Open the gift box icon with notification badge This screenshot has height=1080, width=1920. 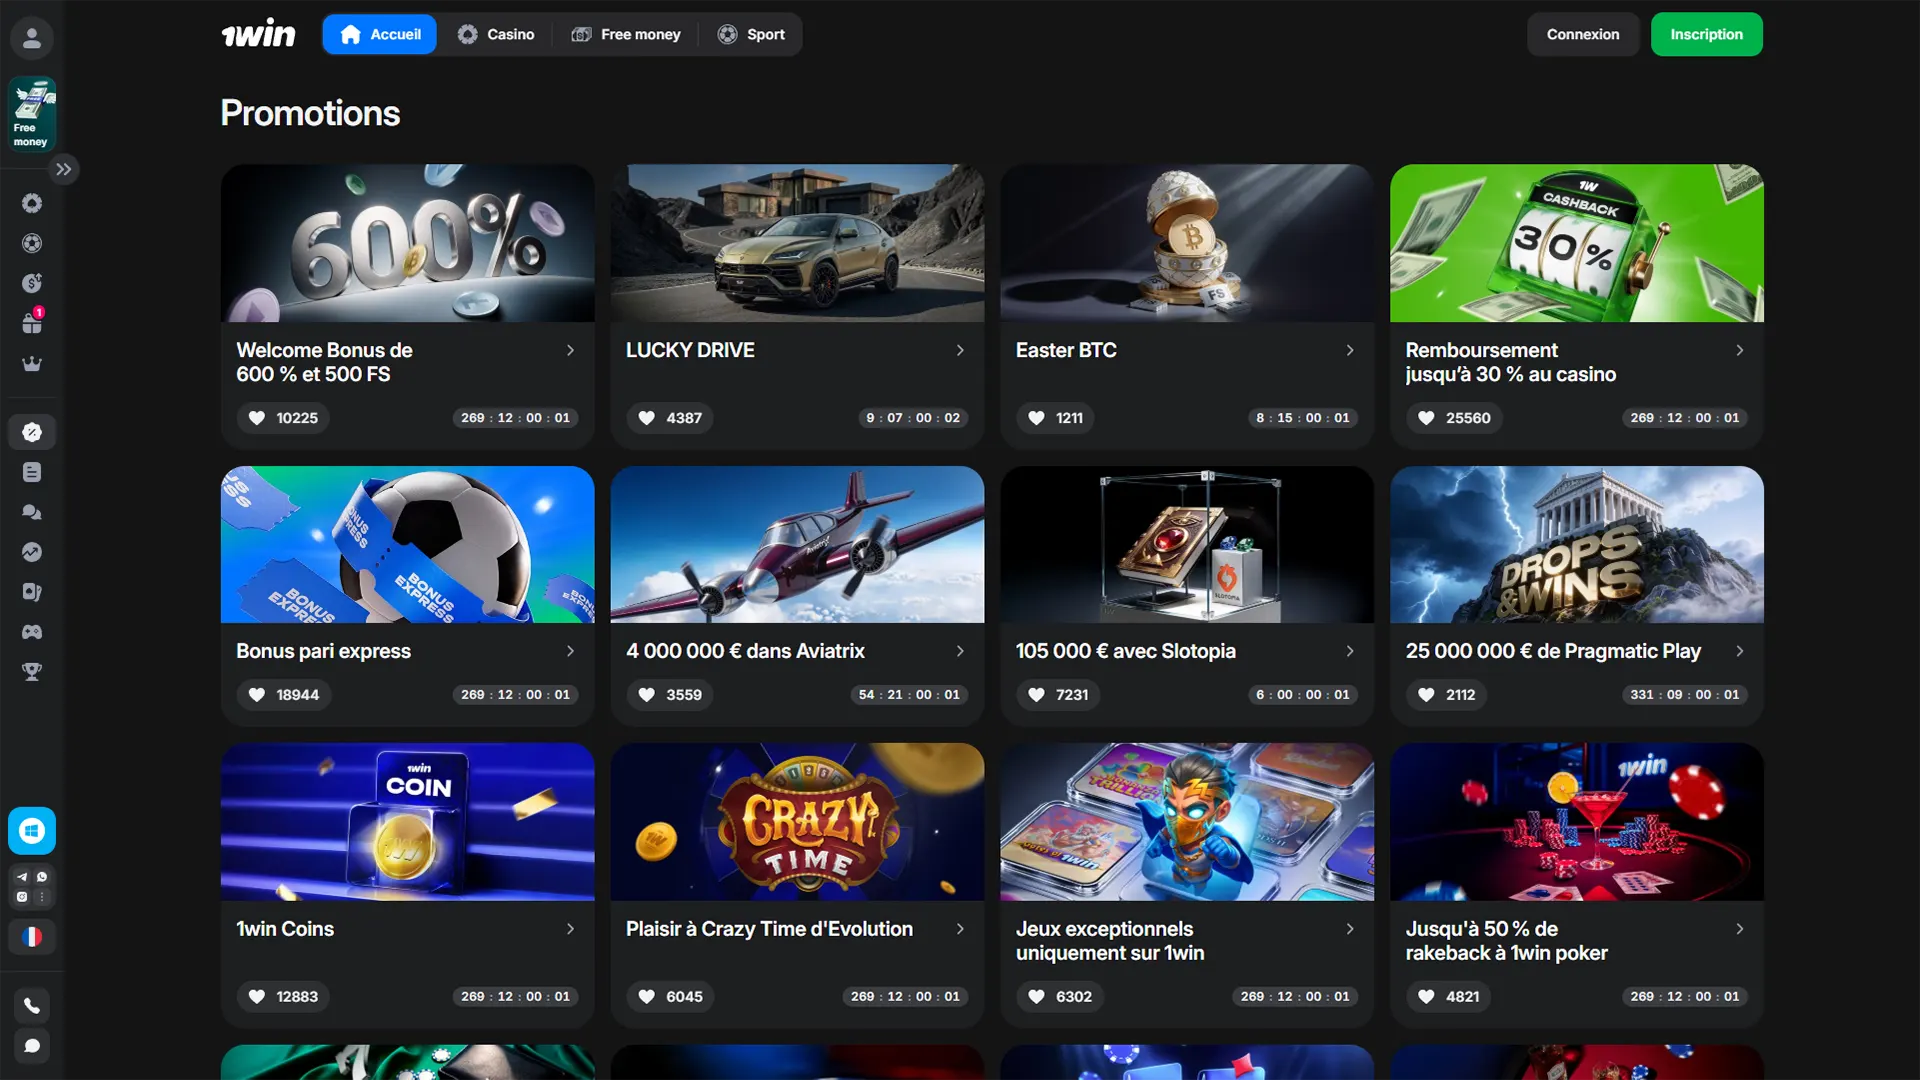pyautogui.click(x=32, y=323)
